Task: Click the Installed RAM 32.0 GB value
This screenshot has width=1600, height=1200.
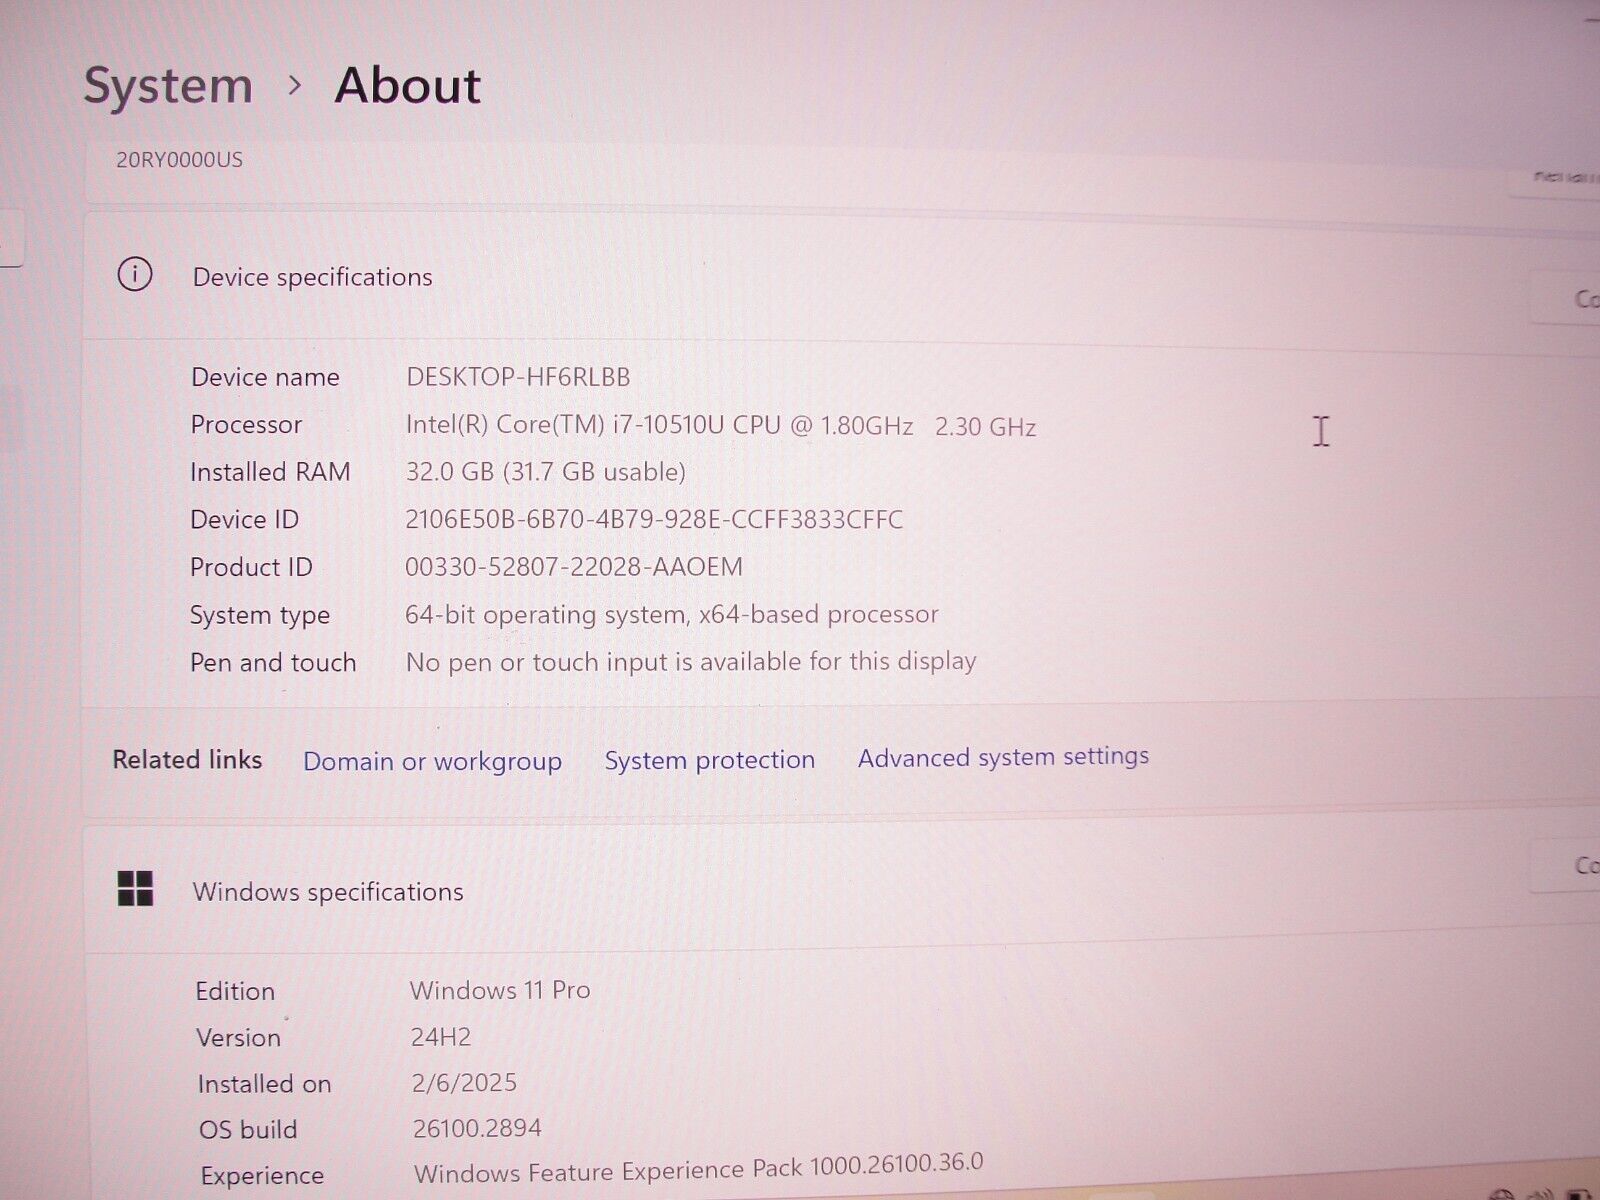Action: [545, 472]
